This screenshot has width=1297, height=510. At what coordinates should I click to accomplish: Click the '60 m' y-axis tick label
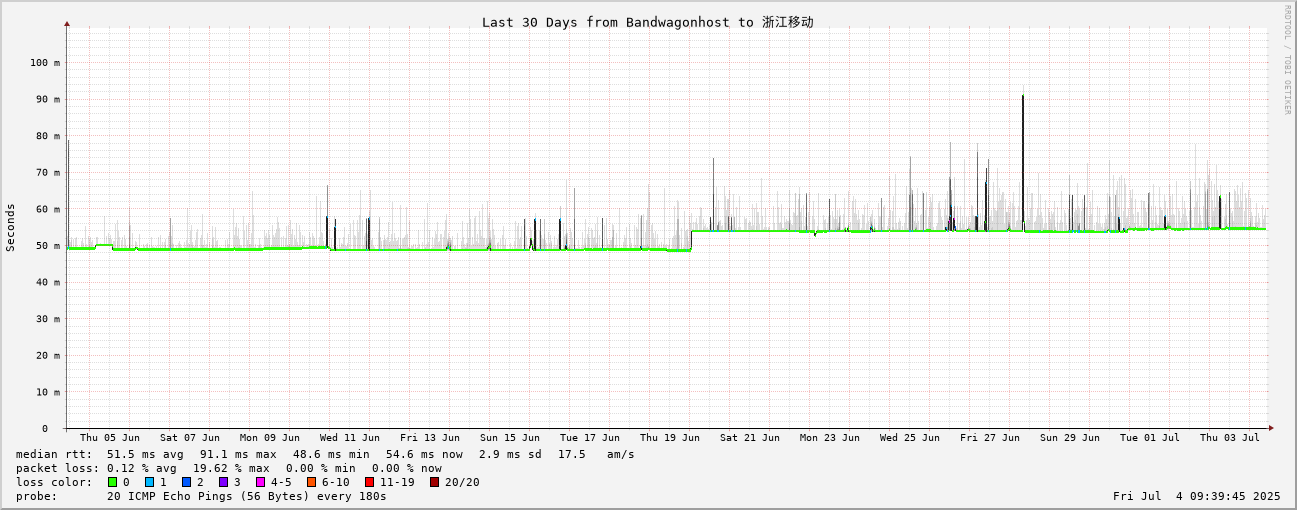48,209
